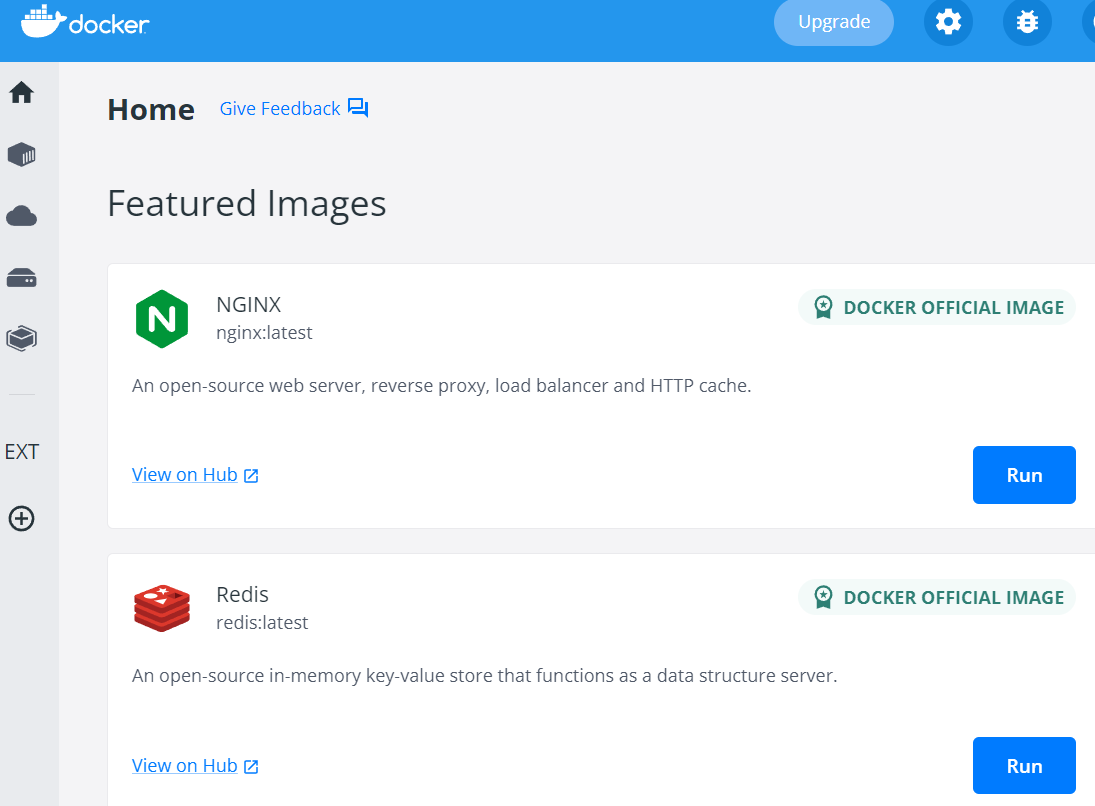Click the redis:latest tag text
The width and height of the screenshot is (1095, 806).
(262, 622)
